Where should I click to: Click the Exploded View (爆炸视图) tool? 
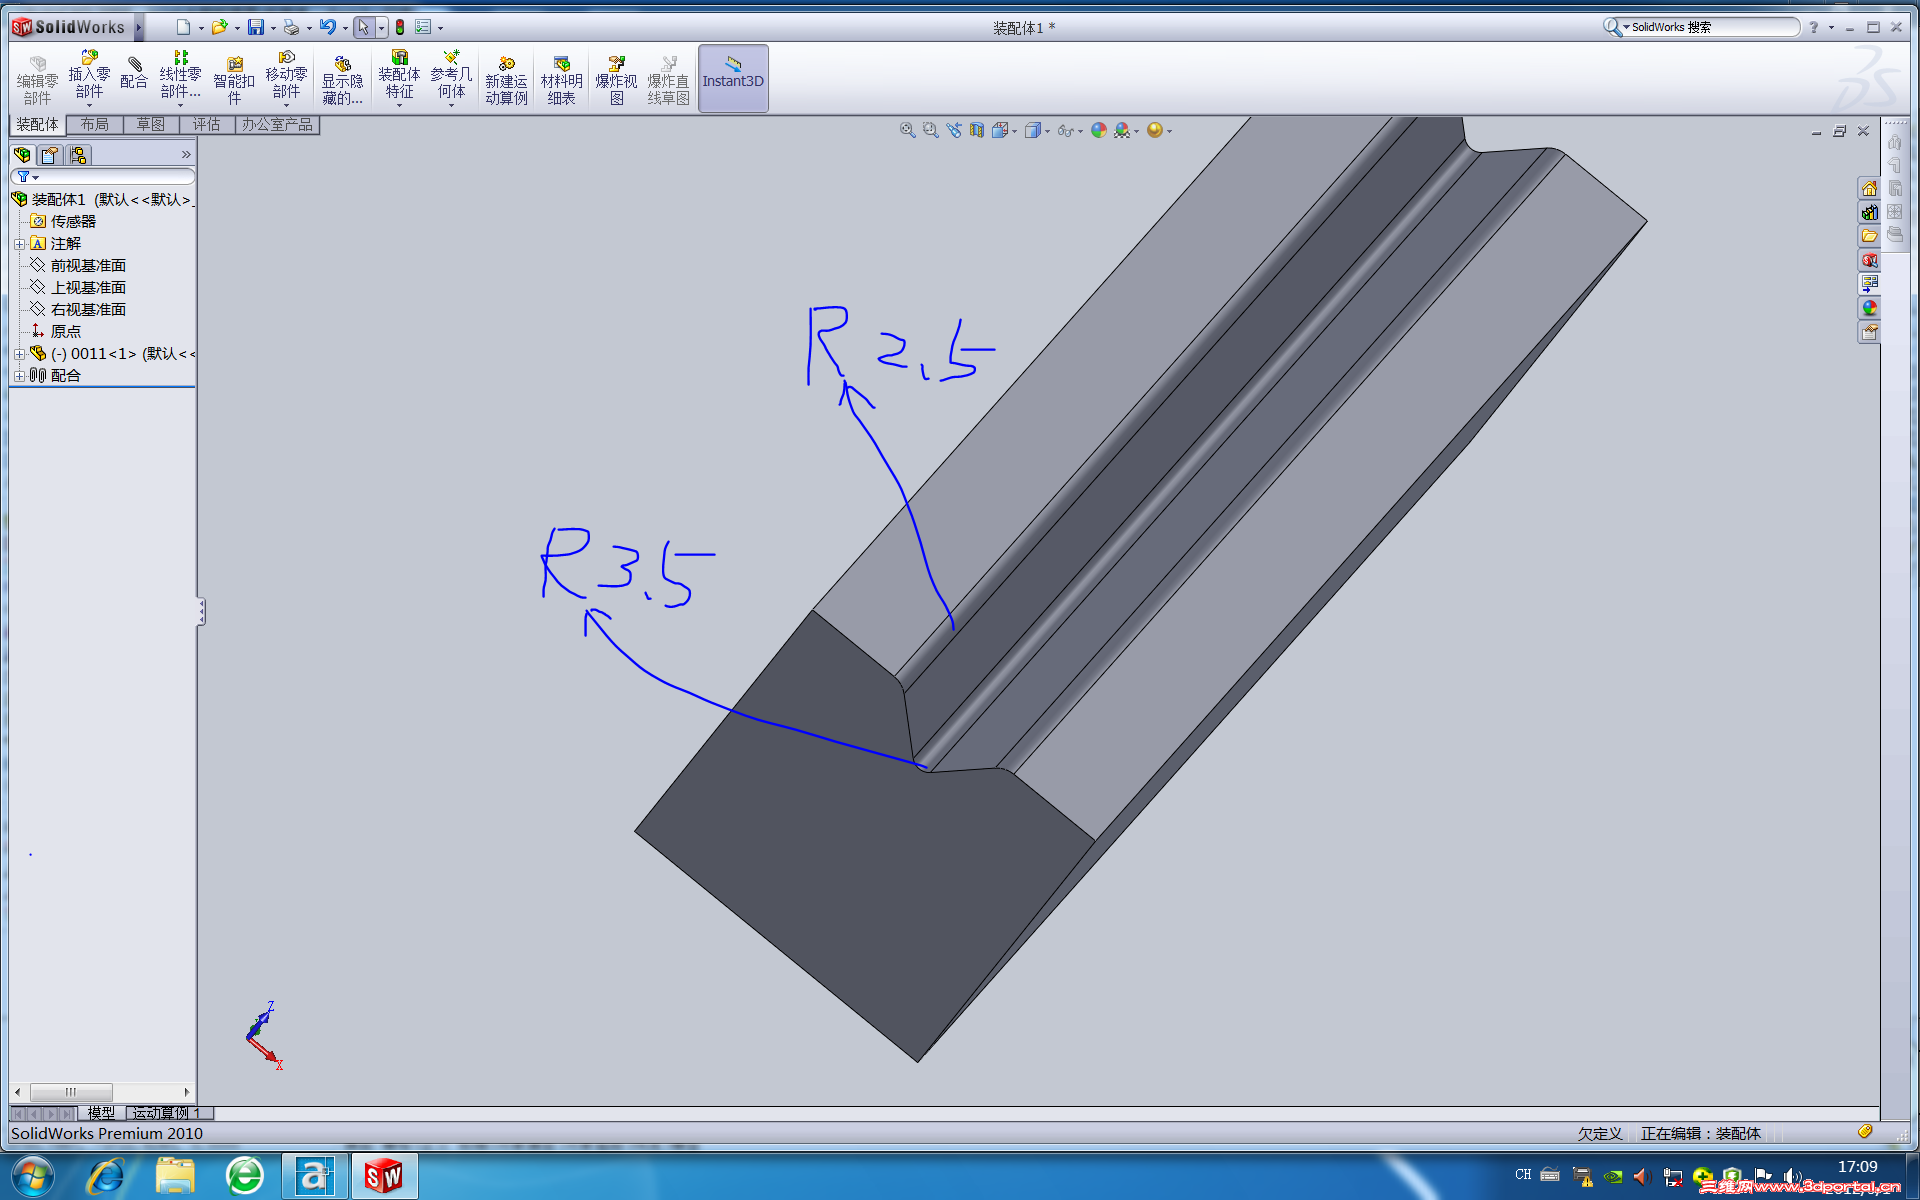(616, 80)
